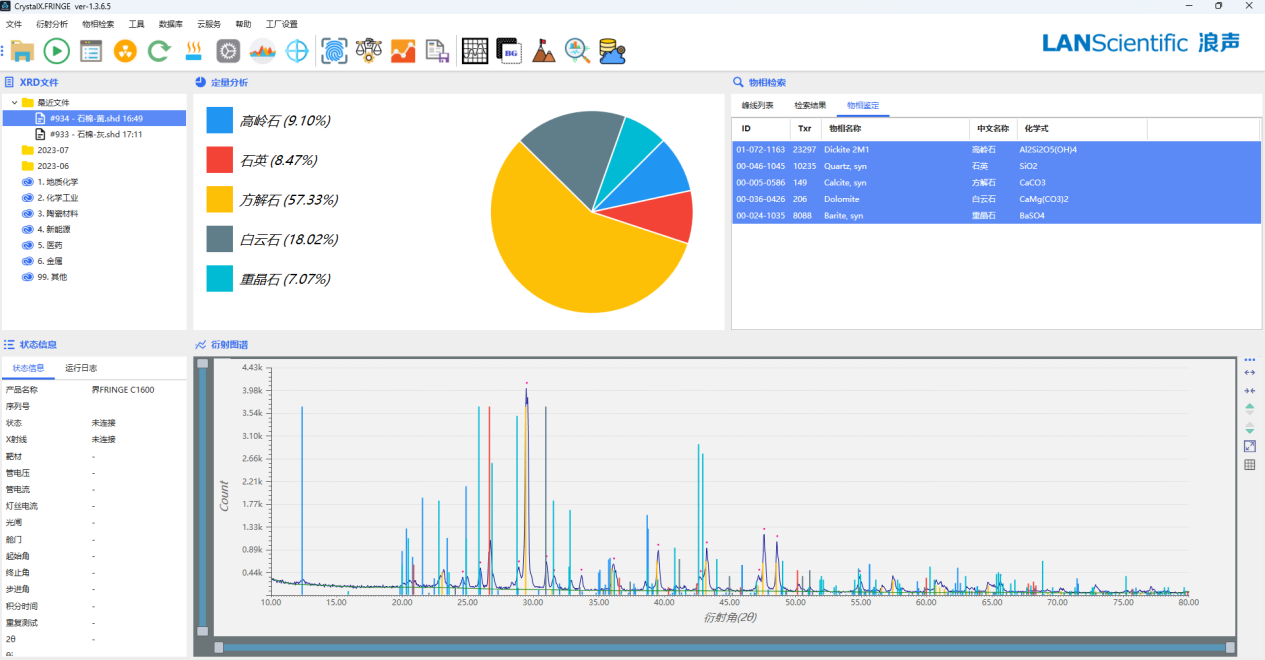Switch to the 运行日志 tab

(x=80, y=368)
